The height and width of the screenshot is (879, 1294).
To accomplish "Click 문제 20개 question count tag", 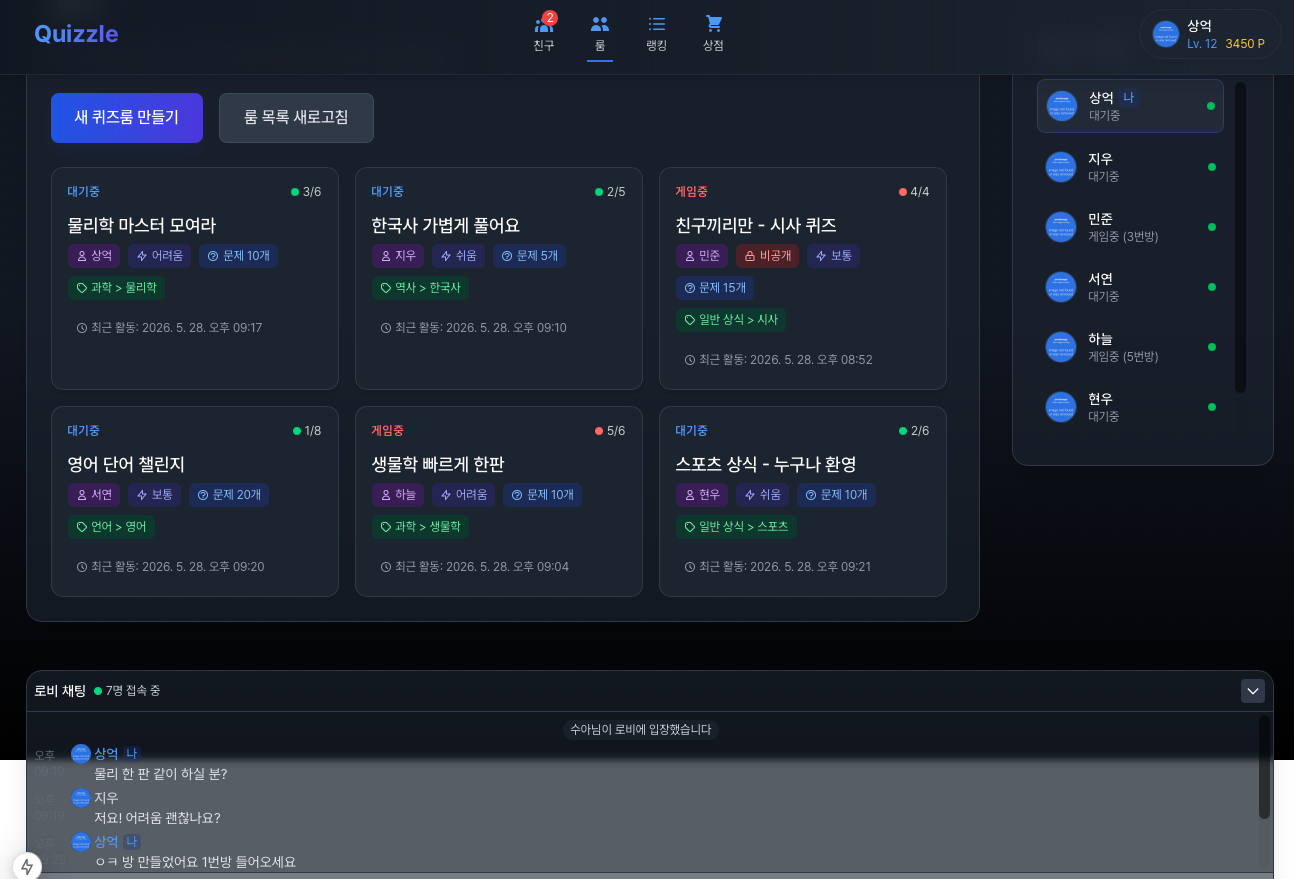I will pos(229,495).
